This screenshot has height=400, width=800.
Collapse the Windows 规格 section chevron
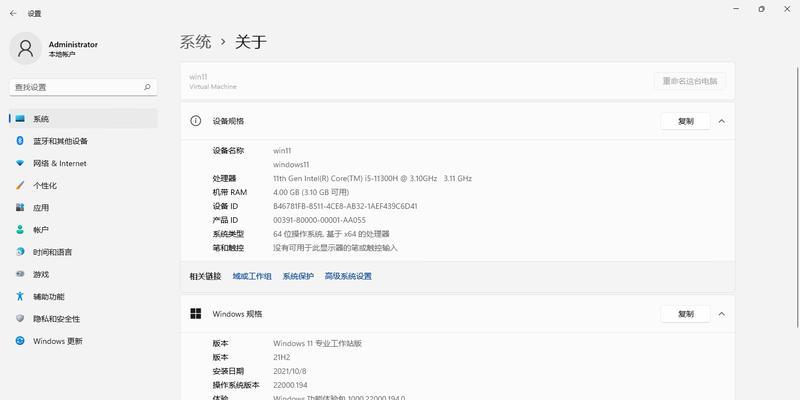pyautogui.click(x=721, y=314)
